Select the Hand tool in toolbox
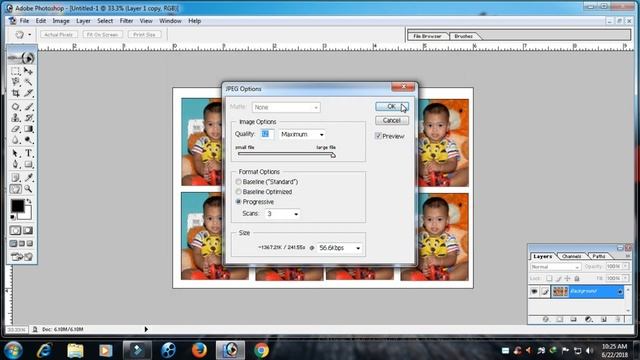The height and width of the screenshot is (360, 640). (16, 189)
